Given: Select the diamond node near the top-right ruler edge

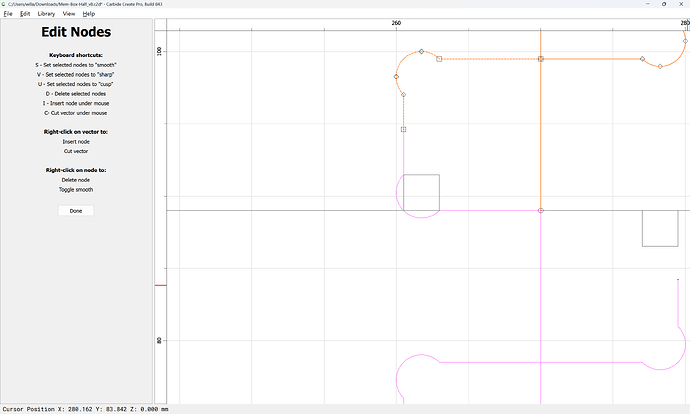Looking at the screenshot, I should (685, 41).
